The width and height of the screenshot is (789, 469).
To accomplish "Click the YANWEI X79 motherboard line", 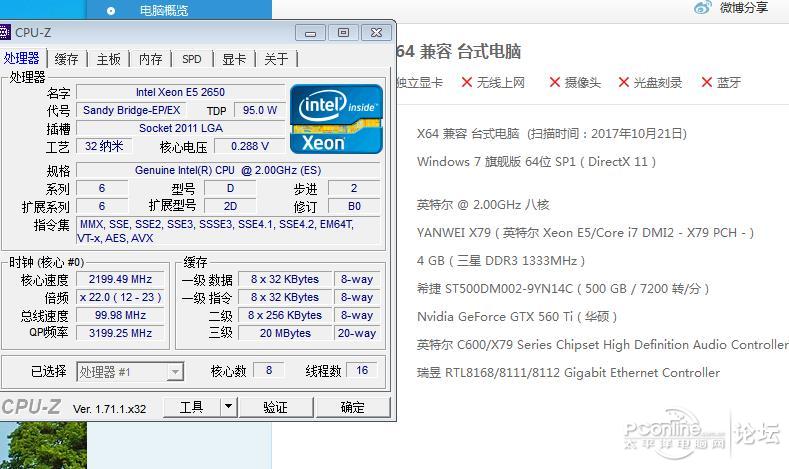I will (x=585, y=232).
